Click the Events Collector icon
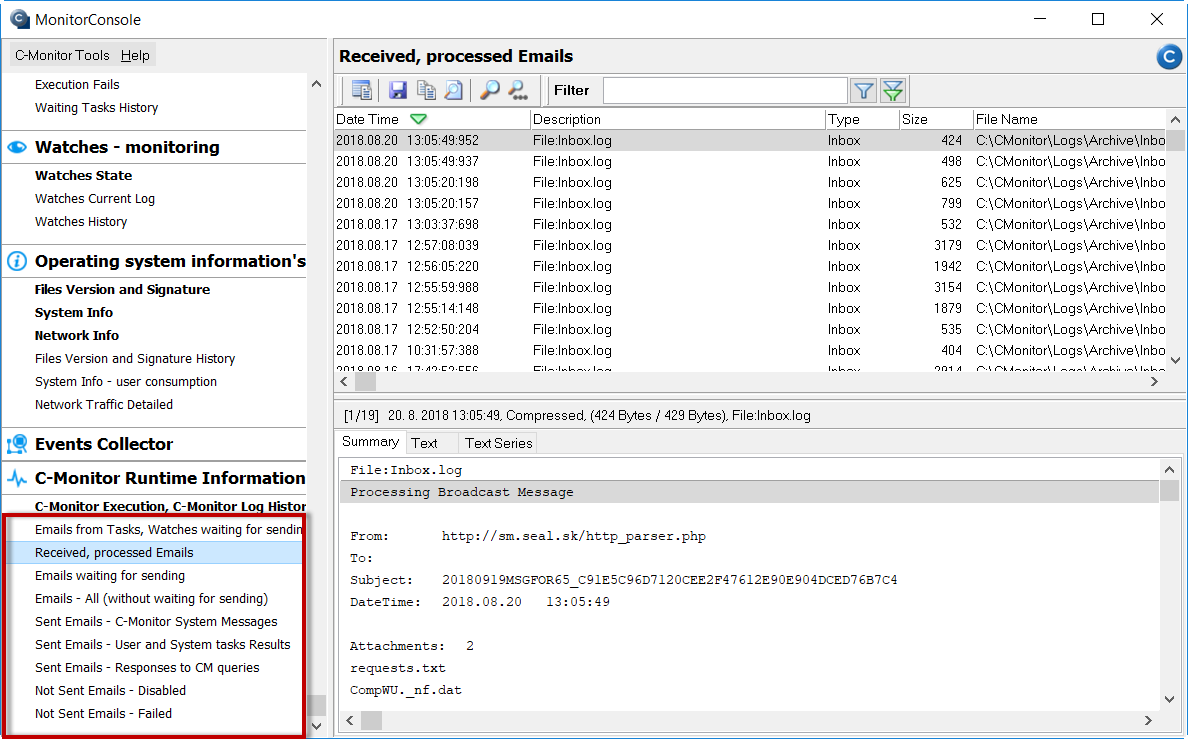Screen dimensions: 1188x739 (17, 444)
